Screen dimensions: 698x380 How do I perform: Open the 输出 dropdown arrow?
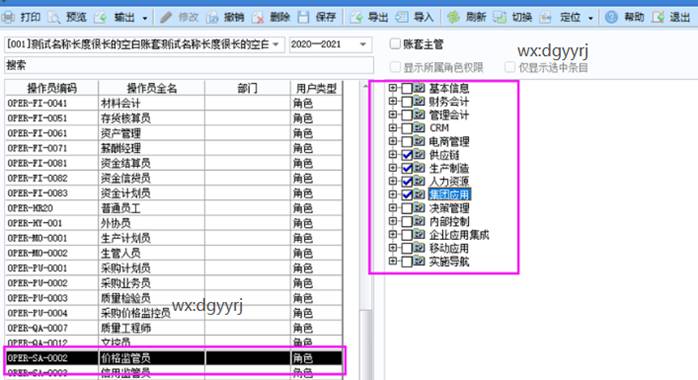coord(145,18)
